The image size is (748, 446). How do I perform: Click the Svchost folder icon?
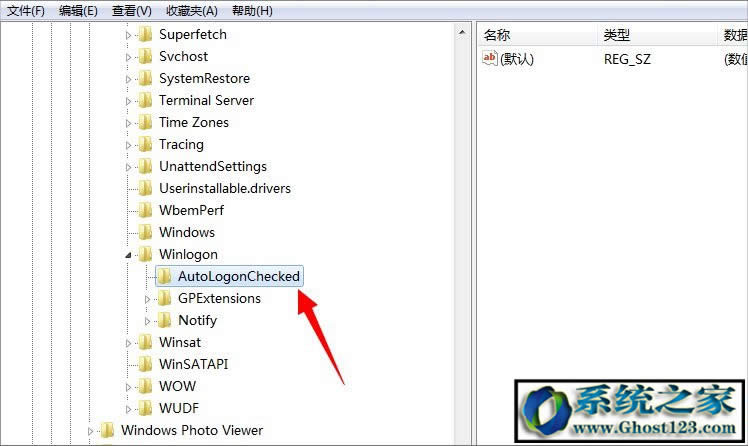(x=145, y=56)
